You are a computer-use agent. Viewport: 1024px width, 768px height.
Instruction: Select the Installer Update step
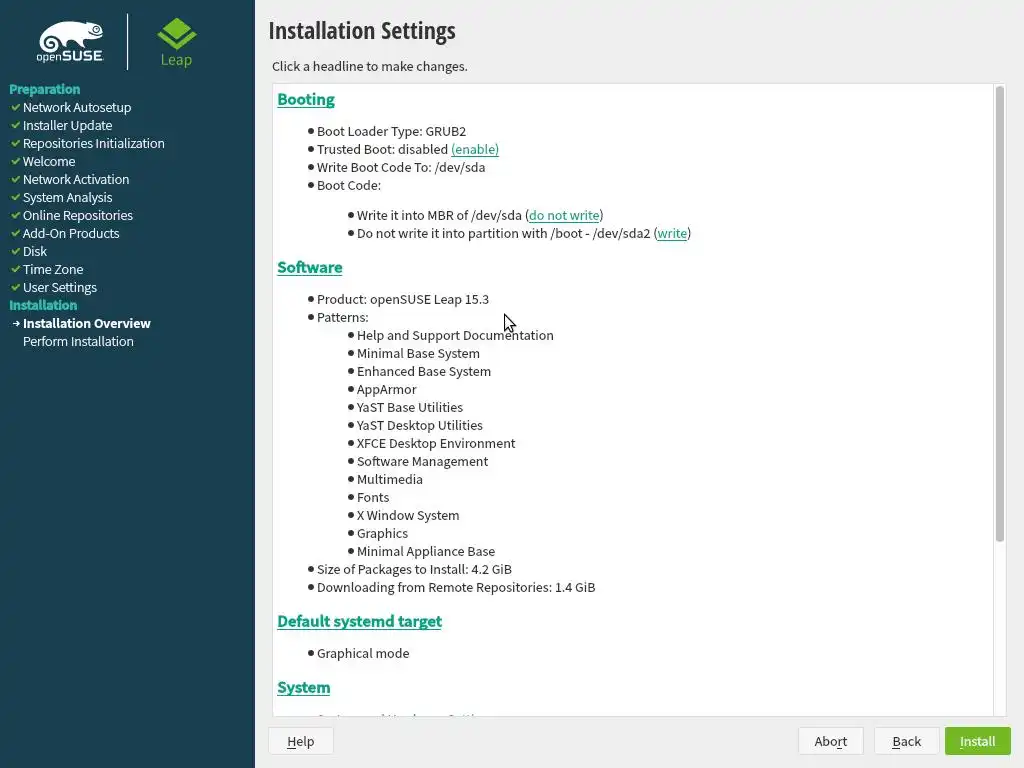(x=67, y=125)
